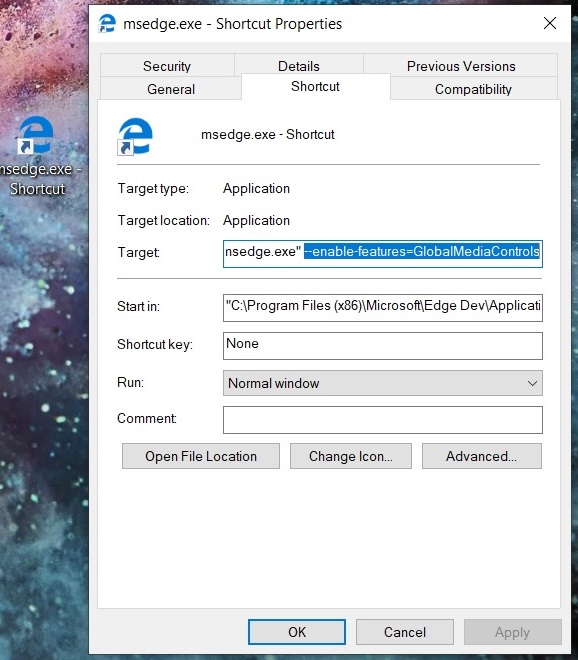Focus the Shortcut key field
The width and height of the screenshot is (578, 660).
[383, 346]
